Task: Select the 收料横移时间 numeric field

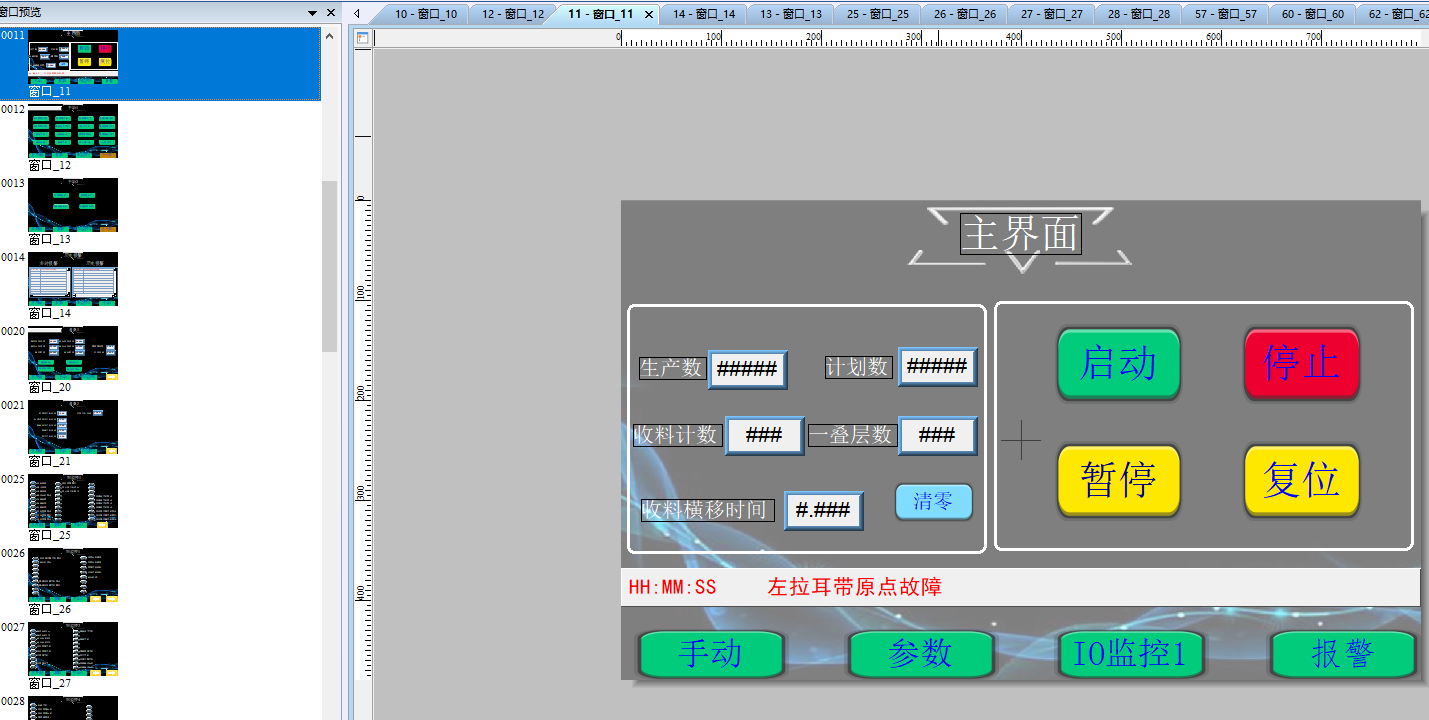Action: click(823, 511)
